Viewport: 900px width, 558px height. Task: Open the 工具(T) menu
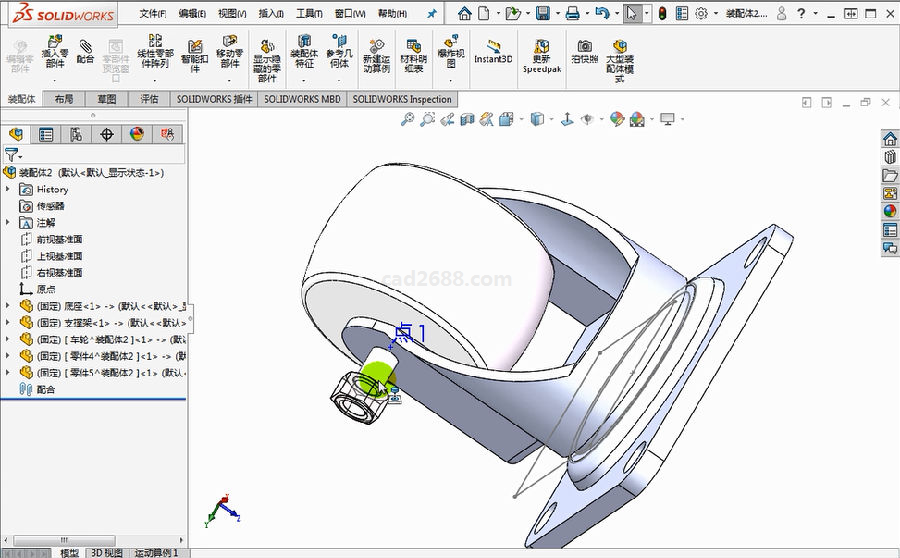click(x=307, y=14)
